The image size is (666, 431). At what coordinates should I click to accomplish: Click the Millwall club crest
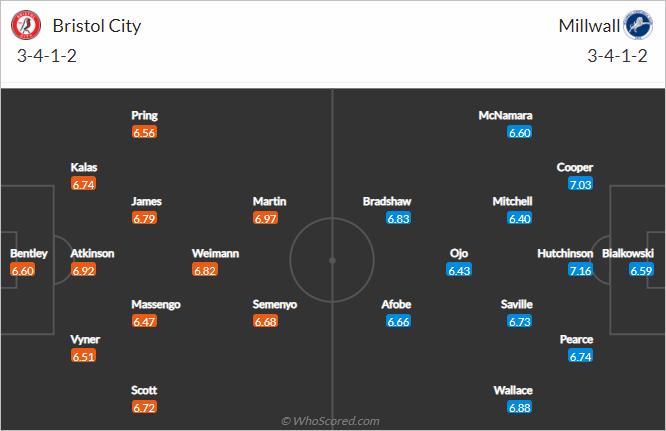[x=638, y=25]
